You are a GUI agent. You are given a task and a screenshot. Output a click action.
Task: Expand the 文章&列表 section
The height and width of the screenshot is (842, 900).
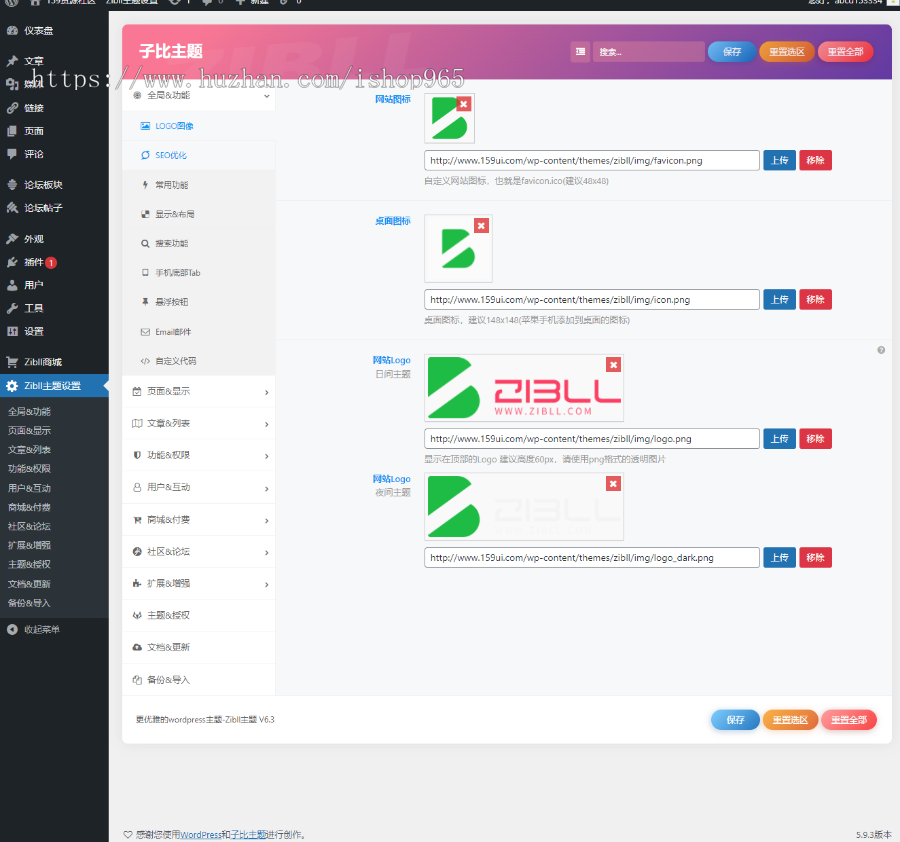[x=199, y=424]
